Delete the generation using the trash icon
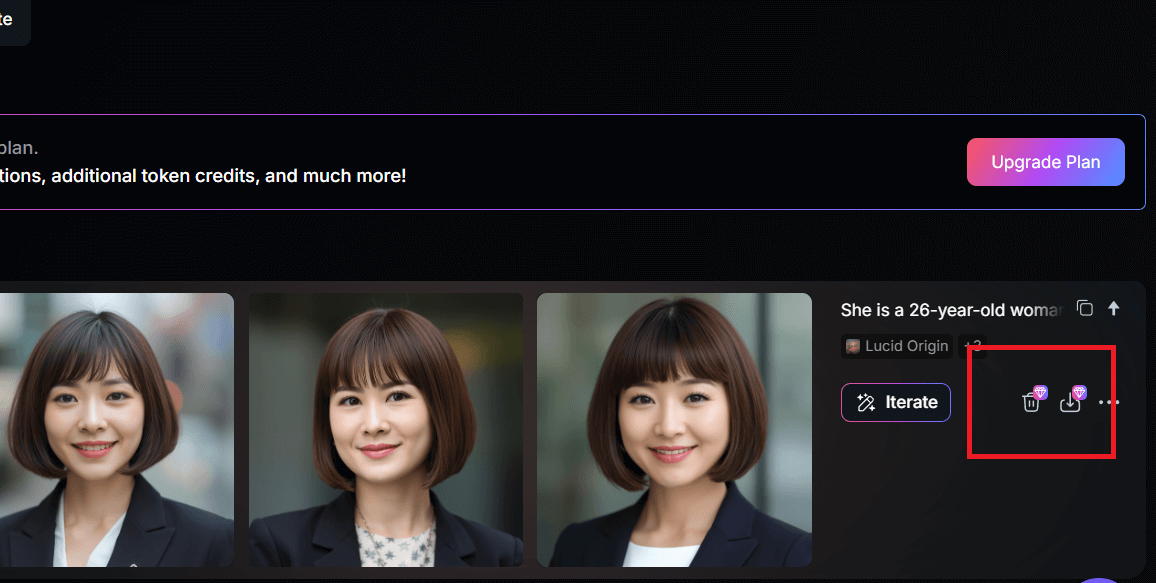1156x583 pixels. point(1031,402)
